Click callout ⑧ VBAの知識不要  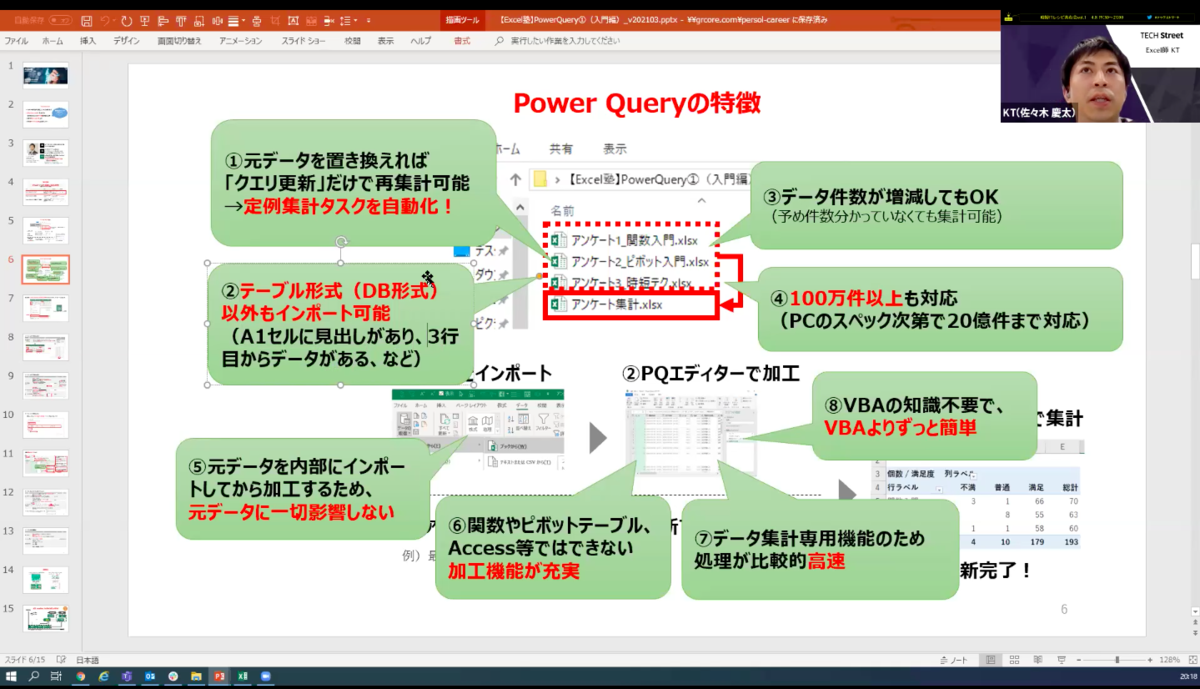pyautogui.click(x=924, y=414)
